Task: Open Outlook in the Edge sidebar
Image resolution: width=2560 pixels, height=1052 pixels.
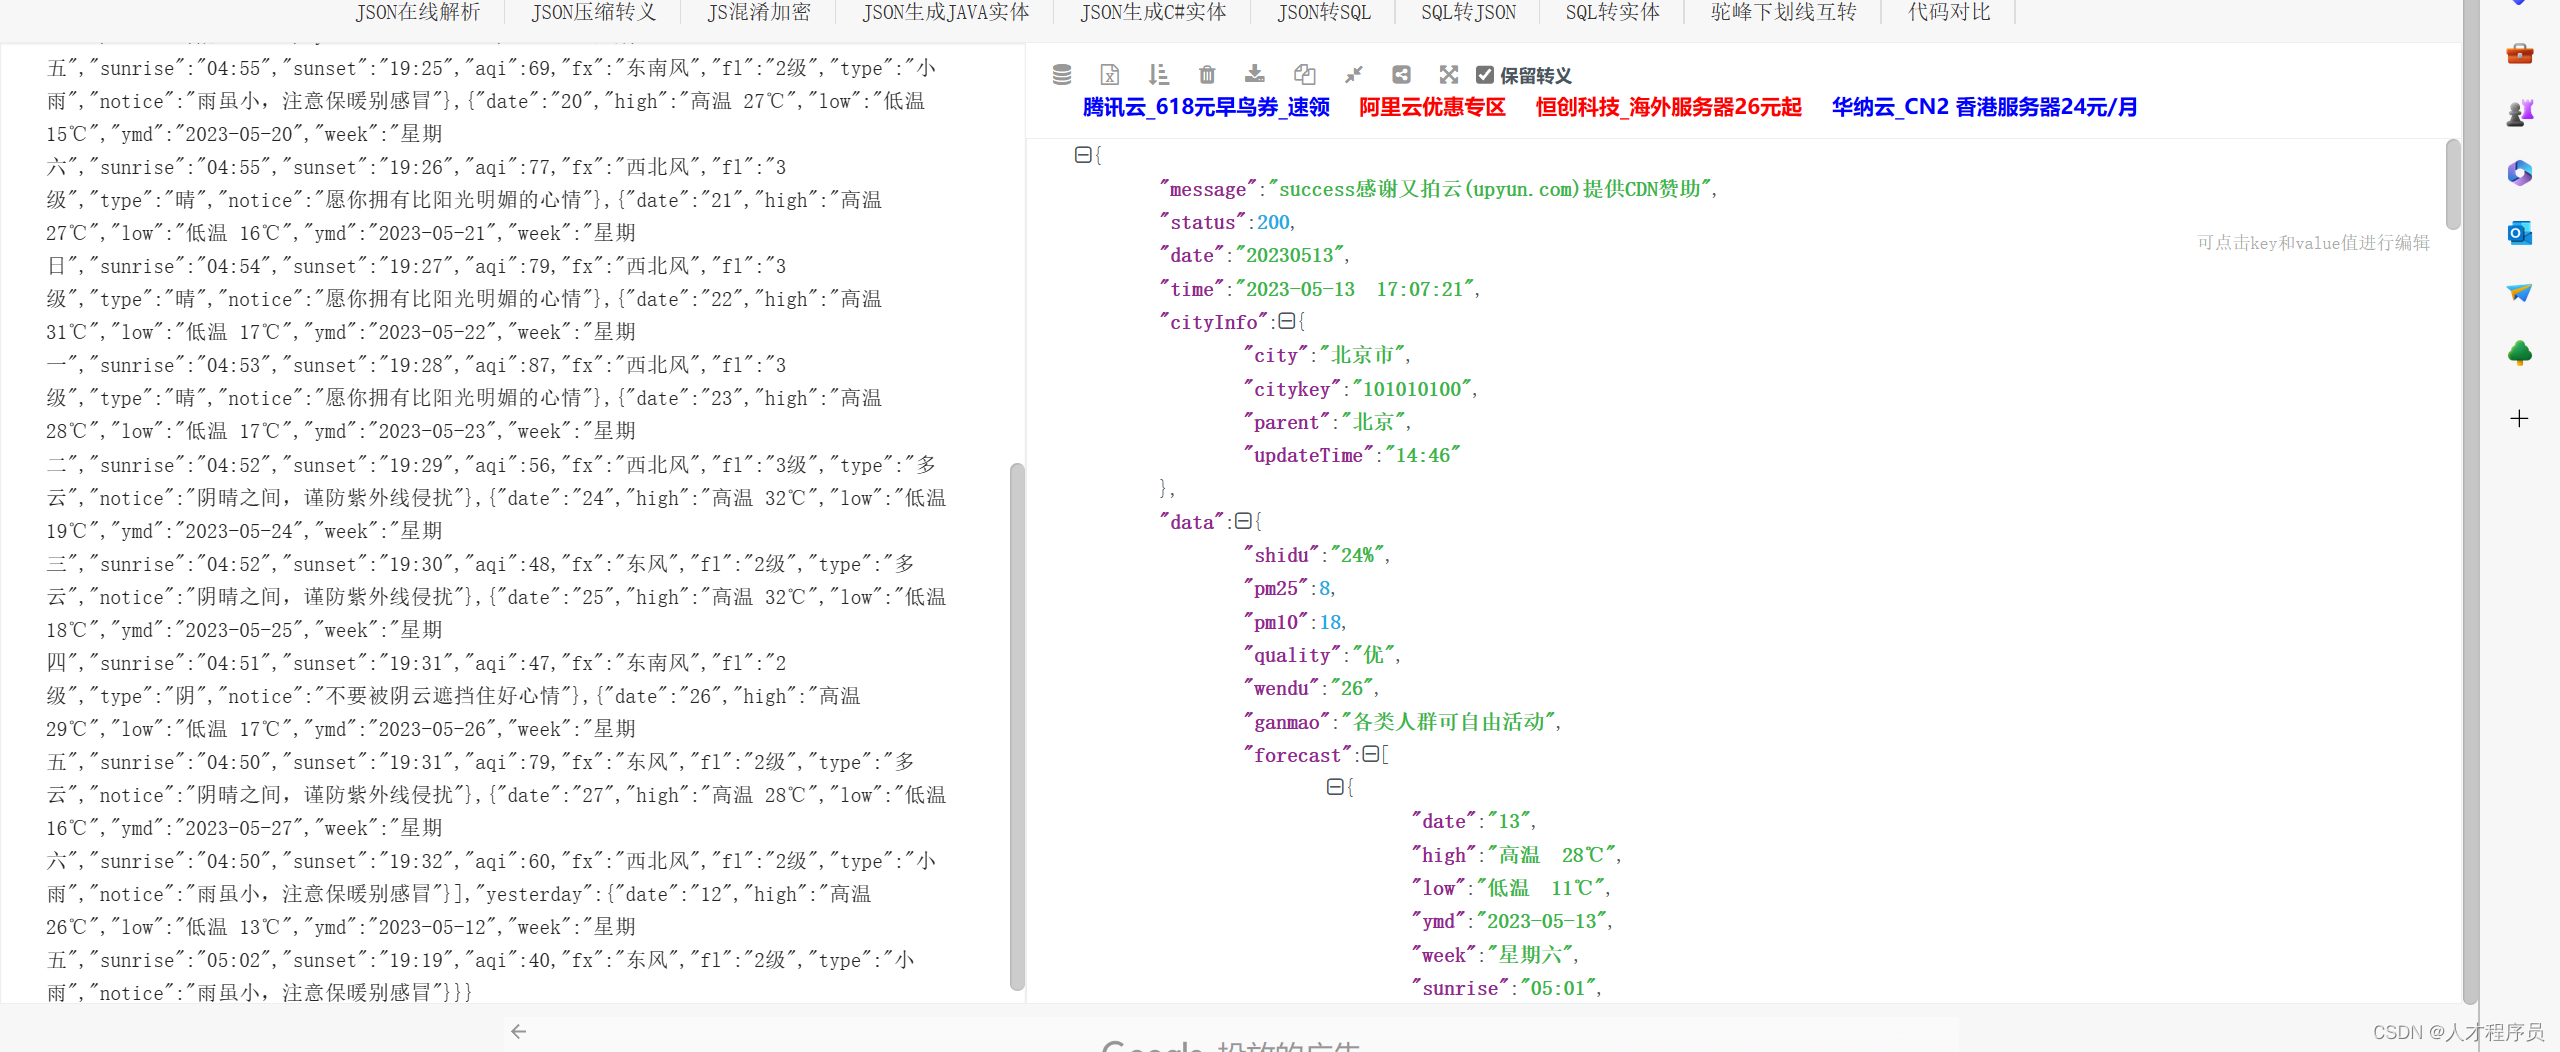Action: click(2519, 233)
